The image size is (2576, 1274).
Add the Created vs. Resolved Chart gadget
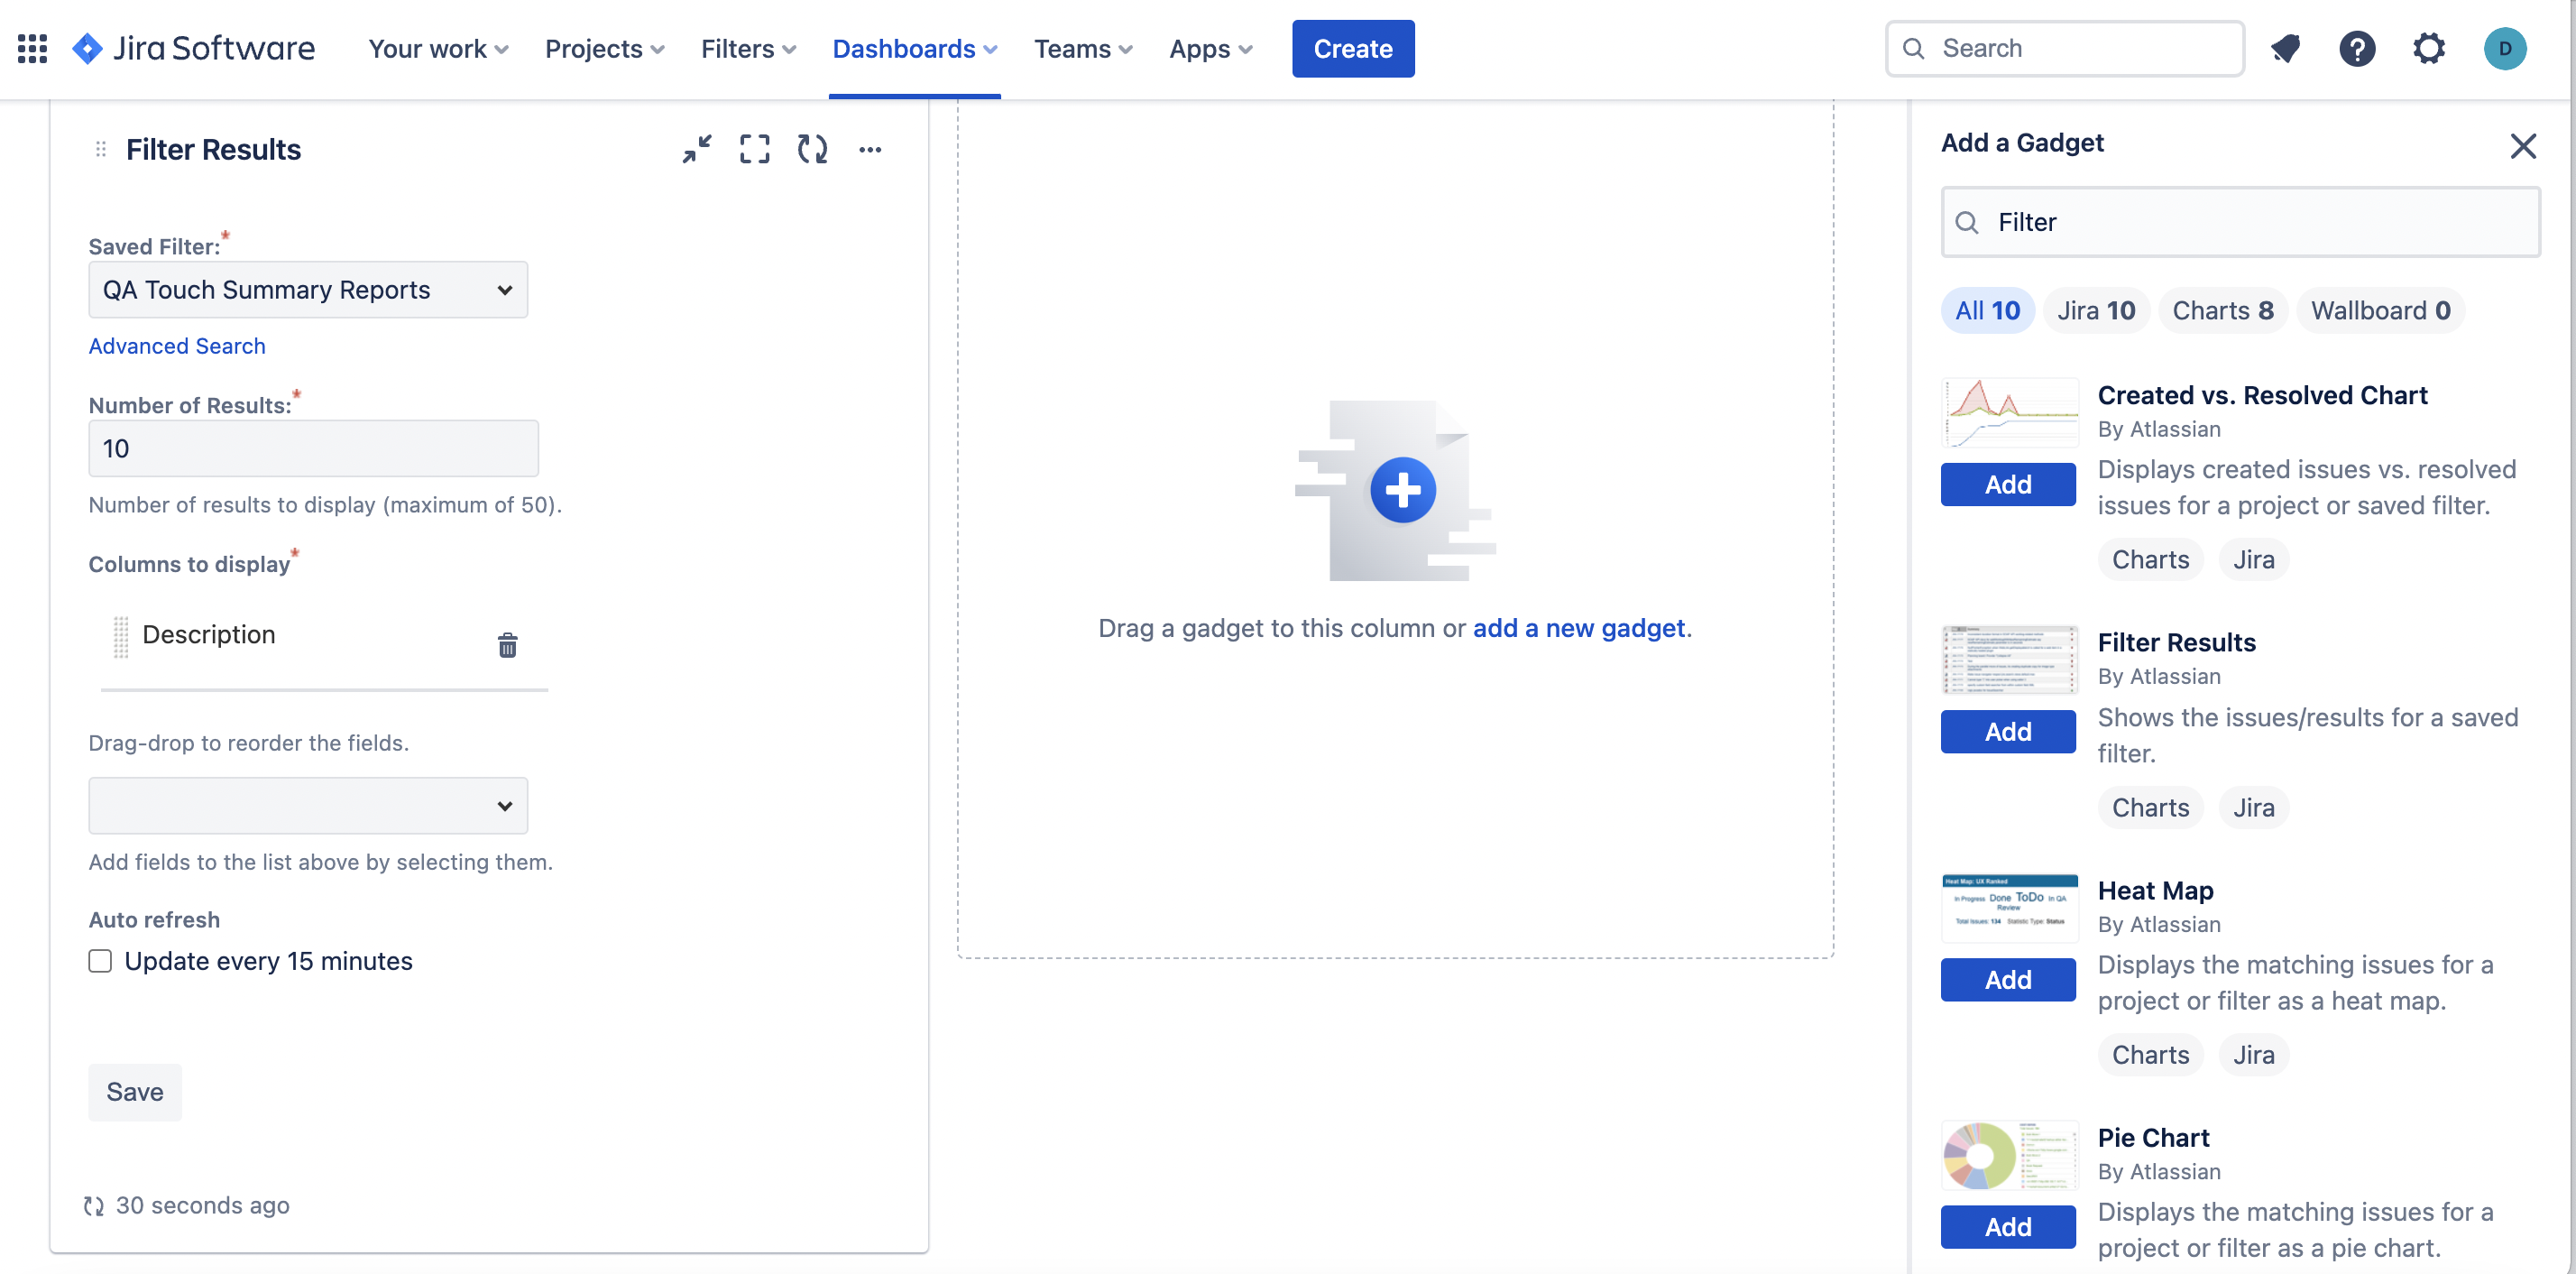pyautogui.click(x=2008, y=485)
